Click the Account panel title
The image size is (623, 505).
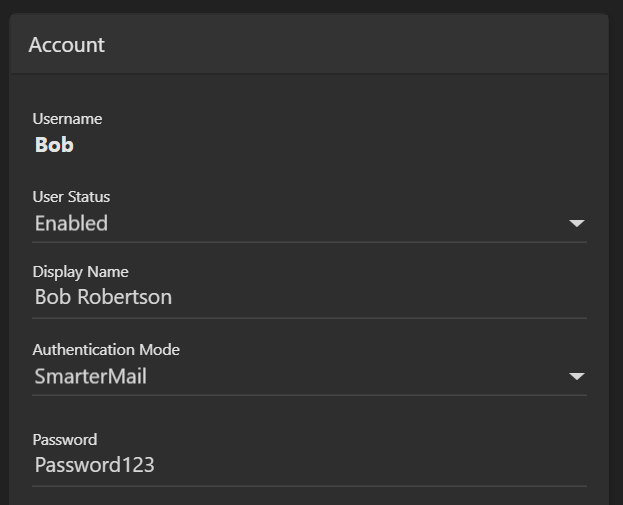click(66, 45)
